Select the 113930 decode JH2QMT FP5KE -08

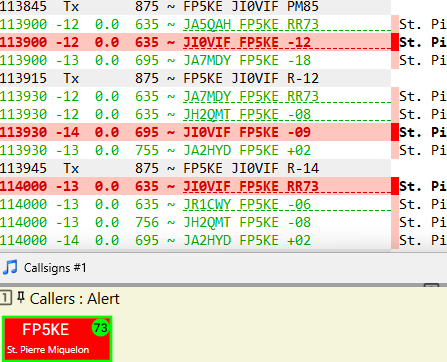195,114
